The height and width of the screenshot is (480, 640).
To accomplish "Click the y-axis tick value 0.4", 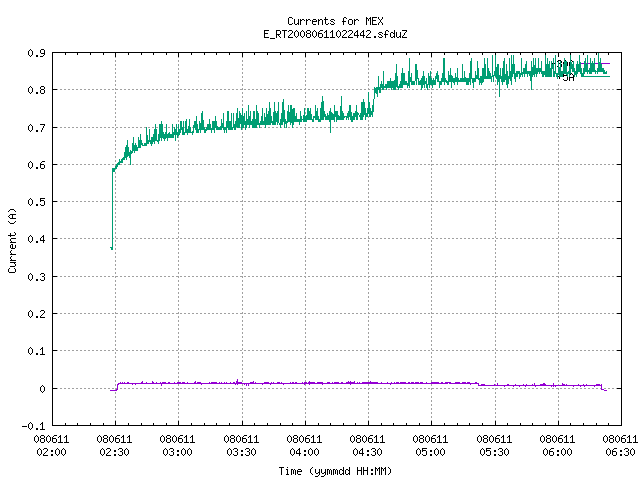I will coord(36,239).
